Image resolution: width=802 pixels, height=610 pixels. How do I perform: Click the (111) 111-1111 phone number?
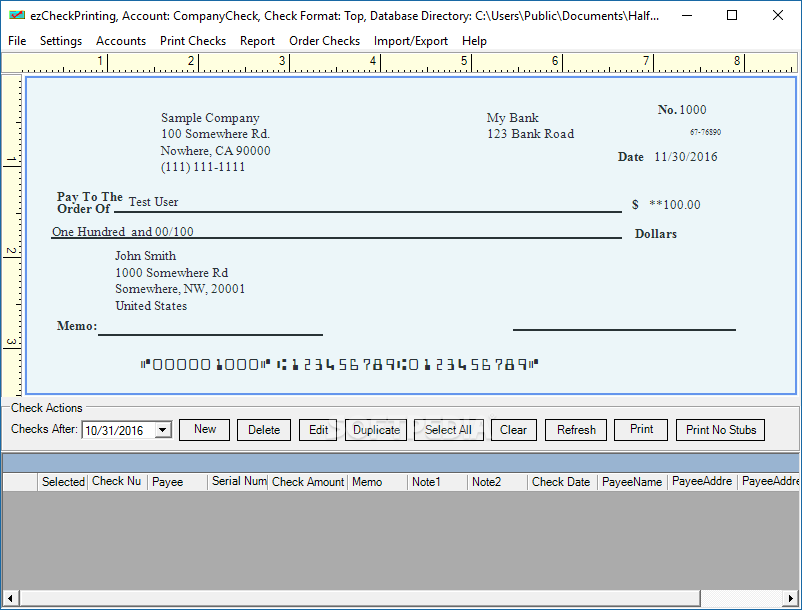pos(203,167)
